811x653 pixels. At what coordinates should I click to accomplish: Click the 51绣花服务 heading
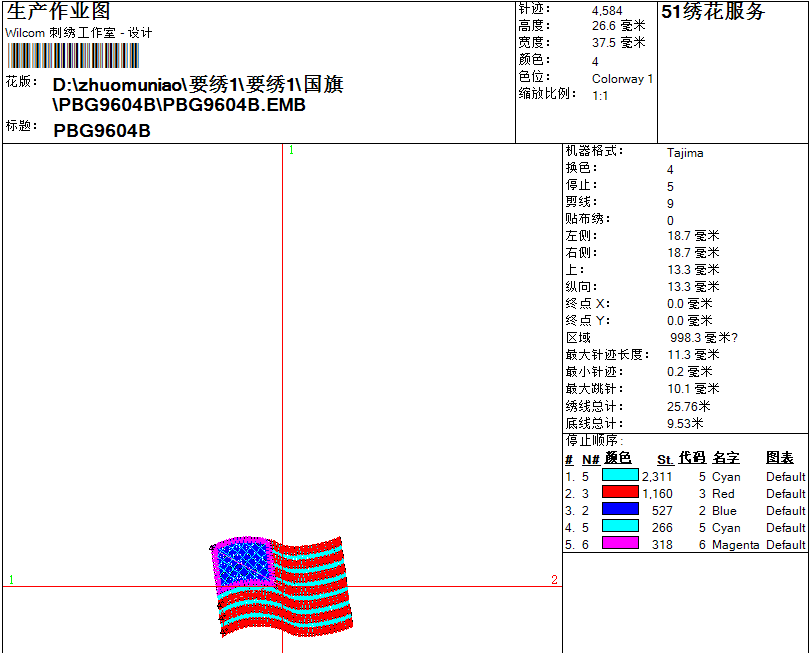[x=713, y=11]
